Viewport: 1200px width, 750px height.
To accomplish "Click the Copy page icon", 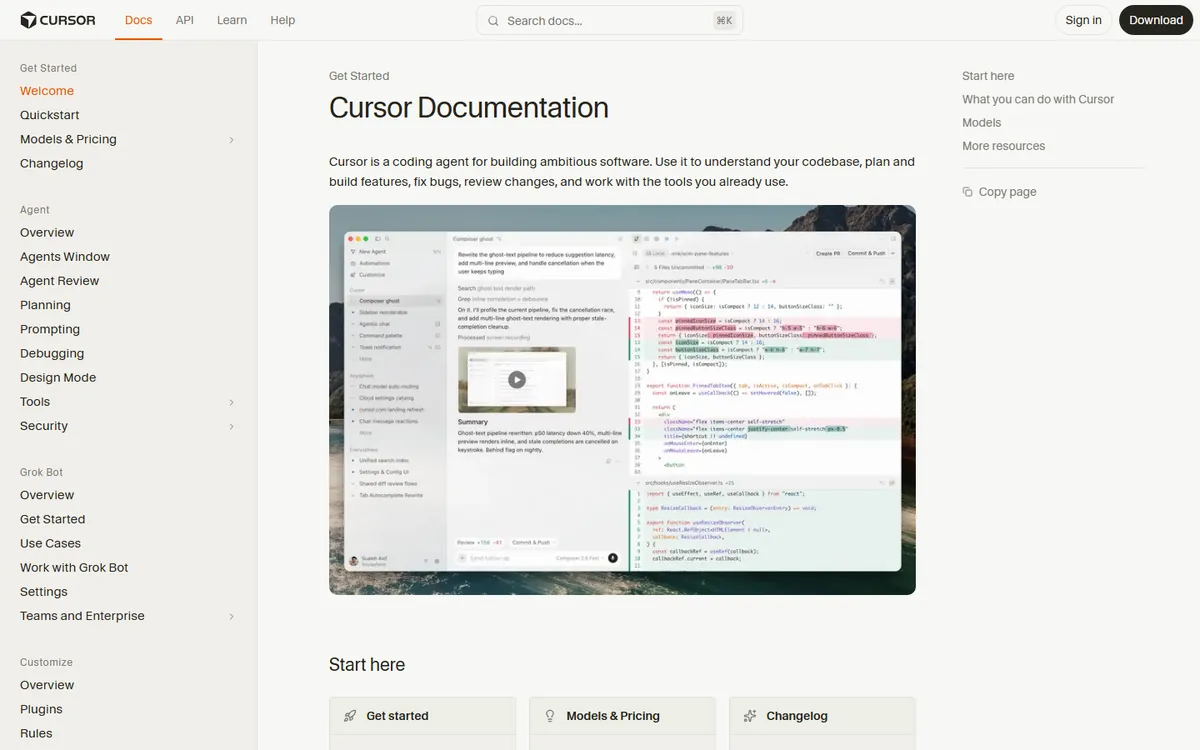I will point(967,192).
